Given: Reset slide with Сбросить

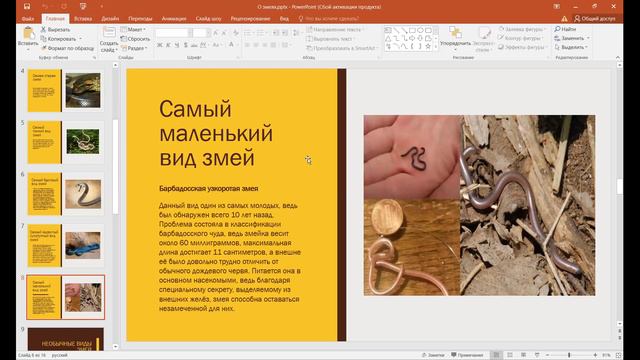Looking at the screenshot, I should [x=135, y=39].
